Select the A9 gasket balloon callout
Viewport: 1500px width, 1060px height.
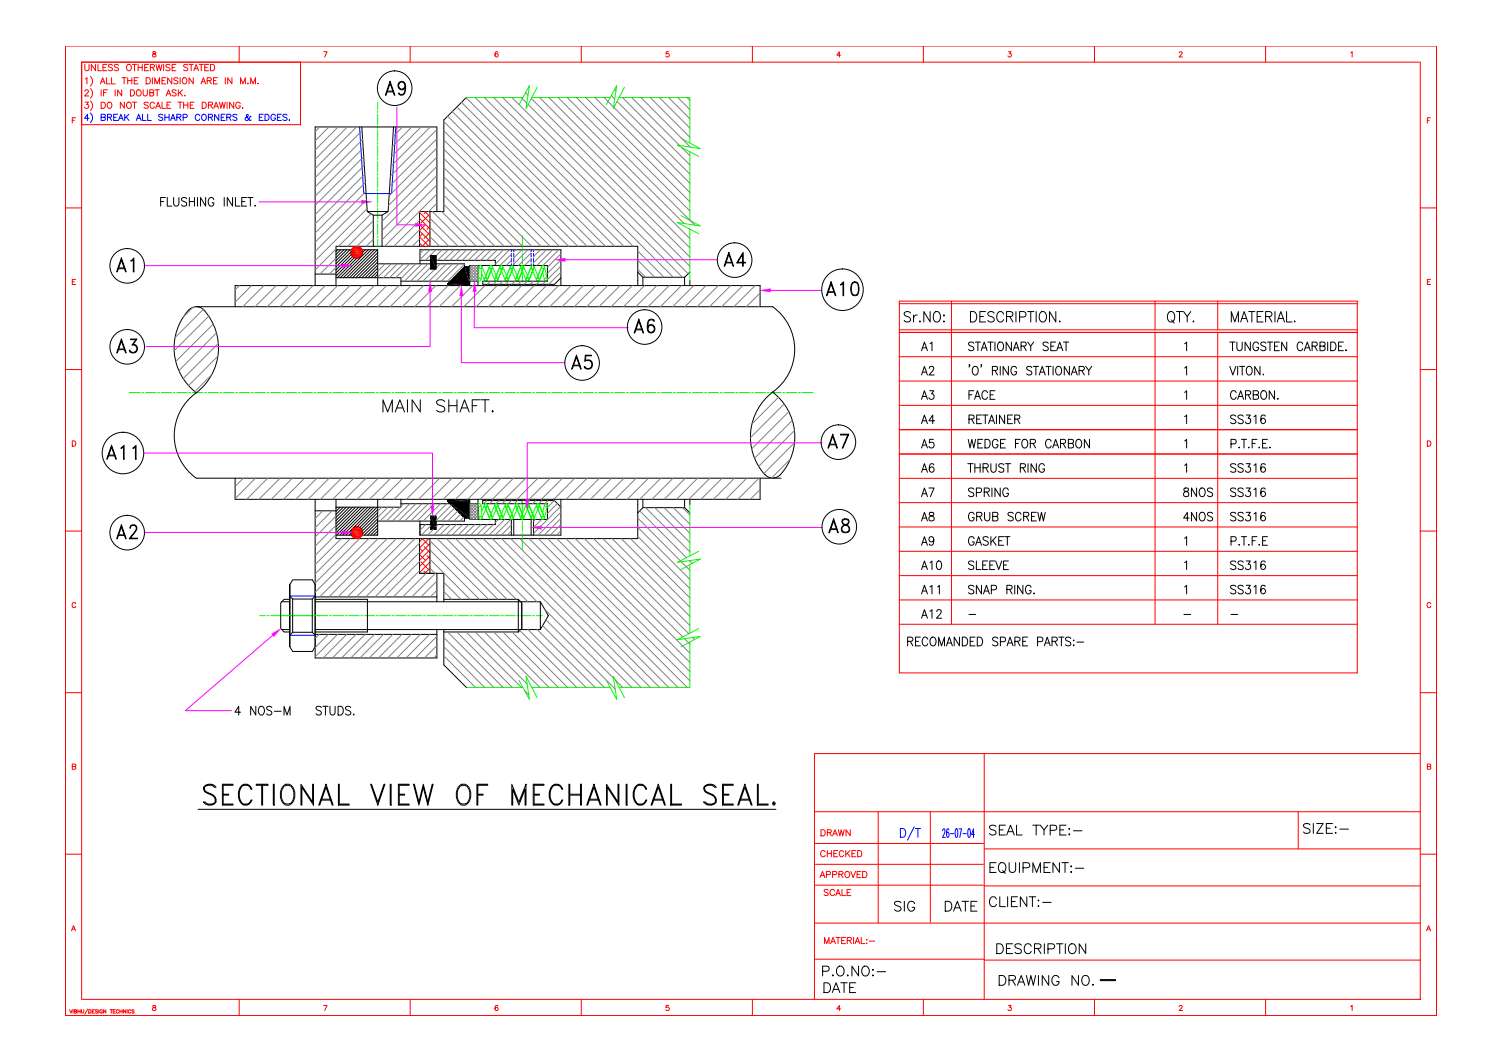(x=395, y=88)
